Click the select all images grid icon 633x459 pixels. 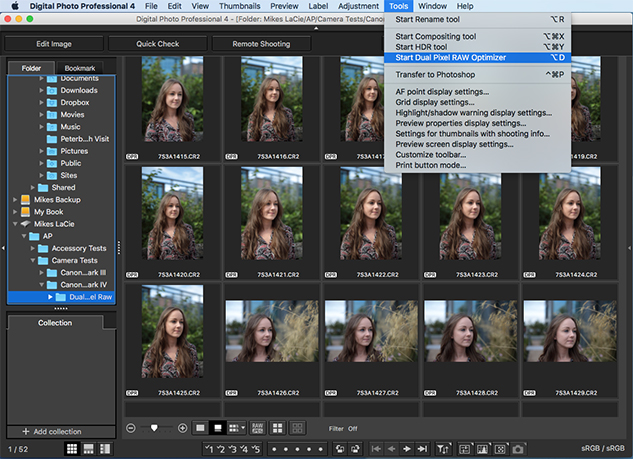point(277,428)
